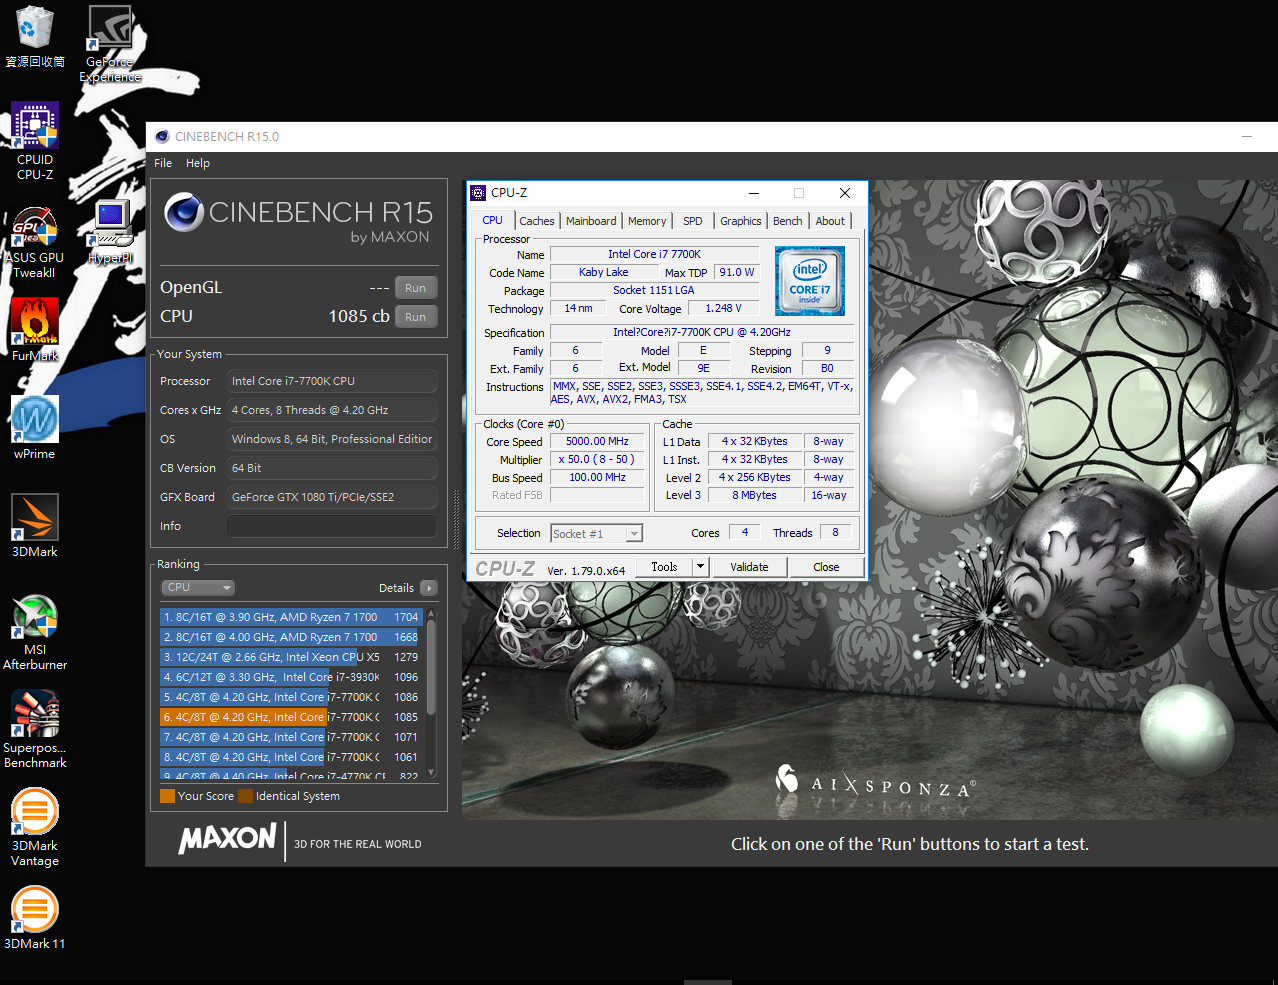Click the Core Voltage 1.248 V value

pos(723,308)
